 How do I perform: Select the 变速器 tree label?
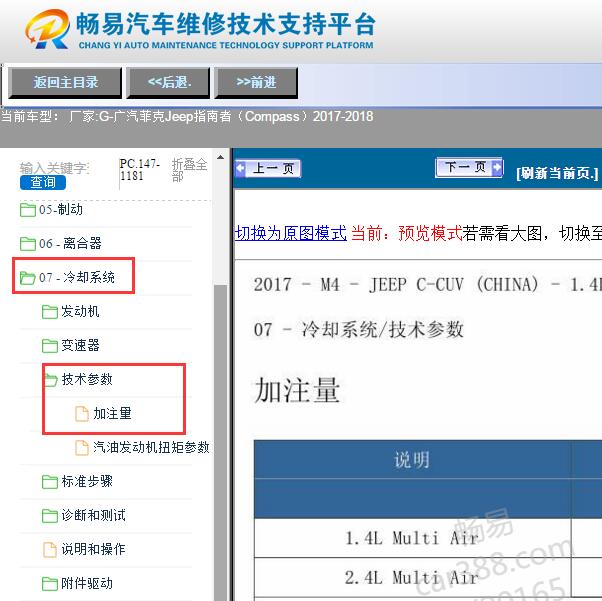click(80, 345)
